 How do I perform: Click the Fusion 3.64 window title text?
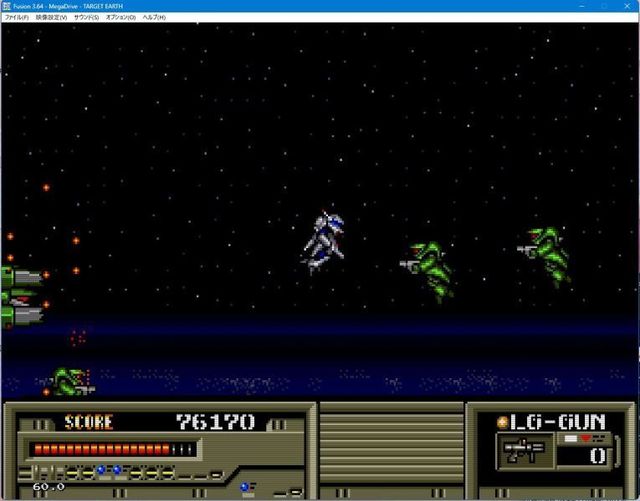click(68, 6)
